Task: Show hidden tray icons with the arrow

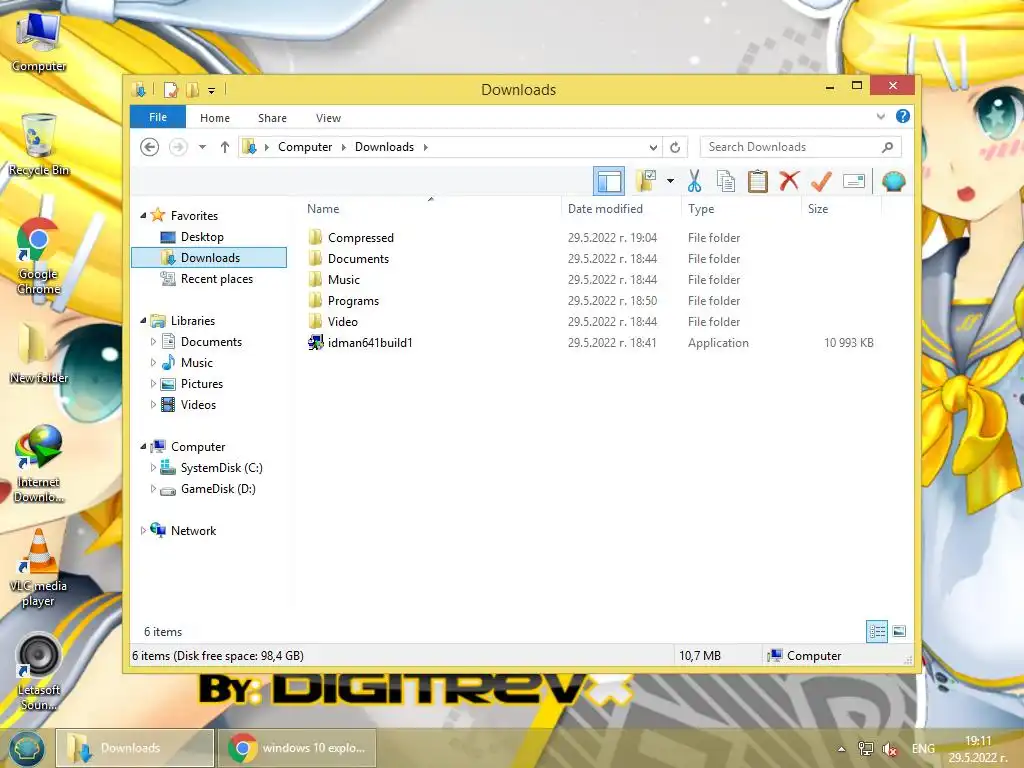Action: point(841,749)
